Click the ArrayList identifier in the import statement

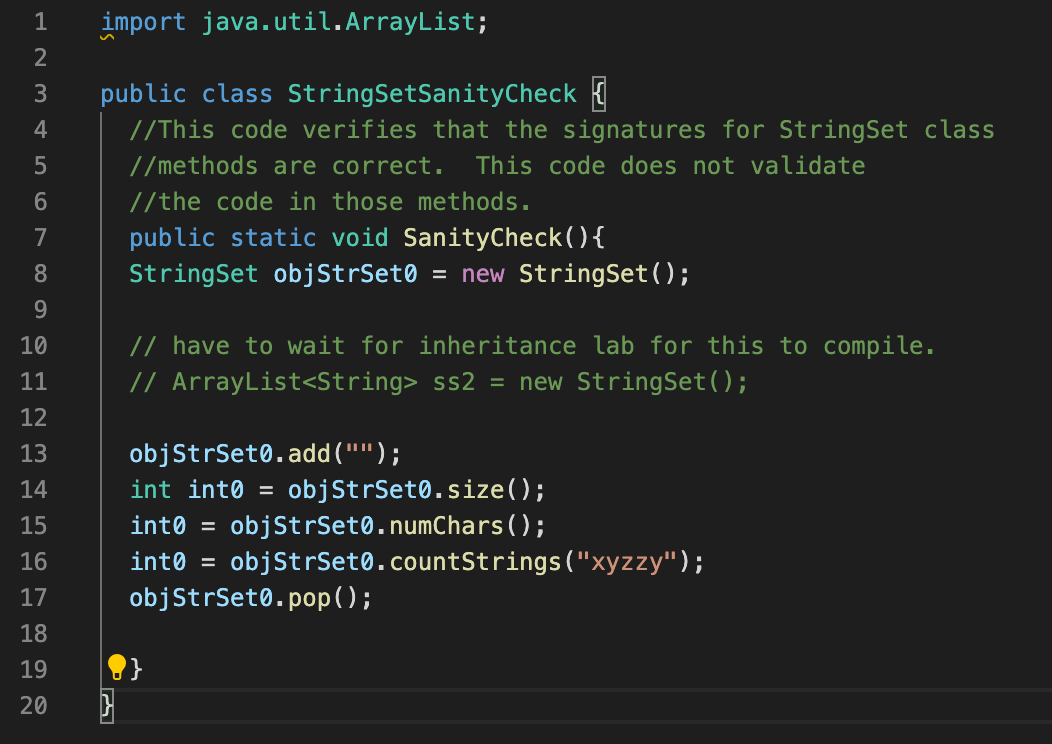click(x=410, y=21)
